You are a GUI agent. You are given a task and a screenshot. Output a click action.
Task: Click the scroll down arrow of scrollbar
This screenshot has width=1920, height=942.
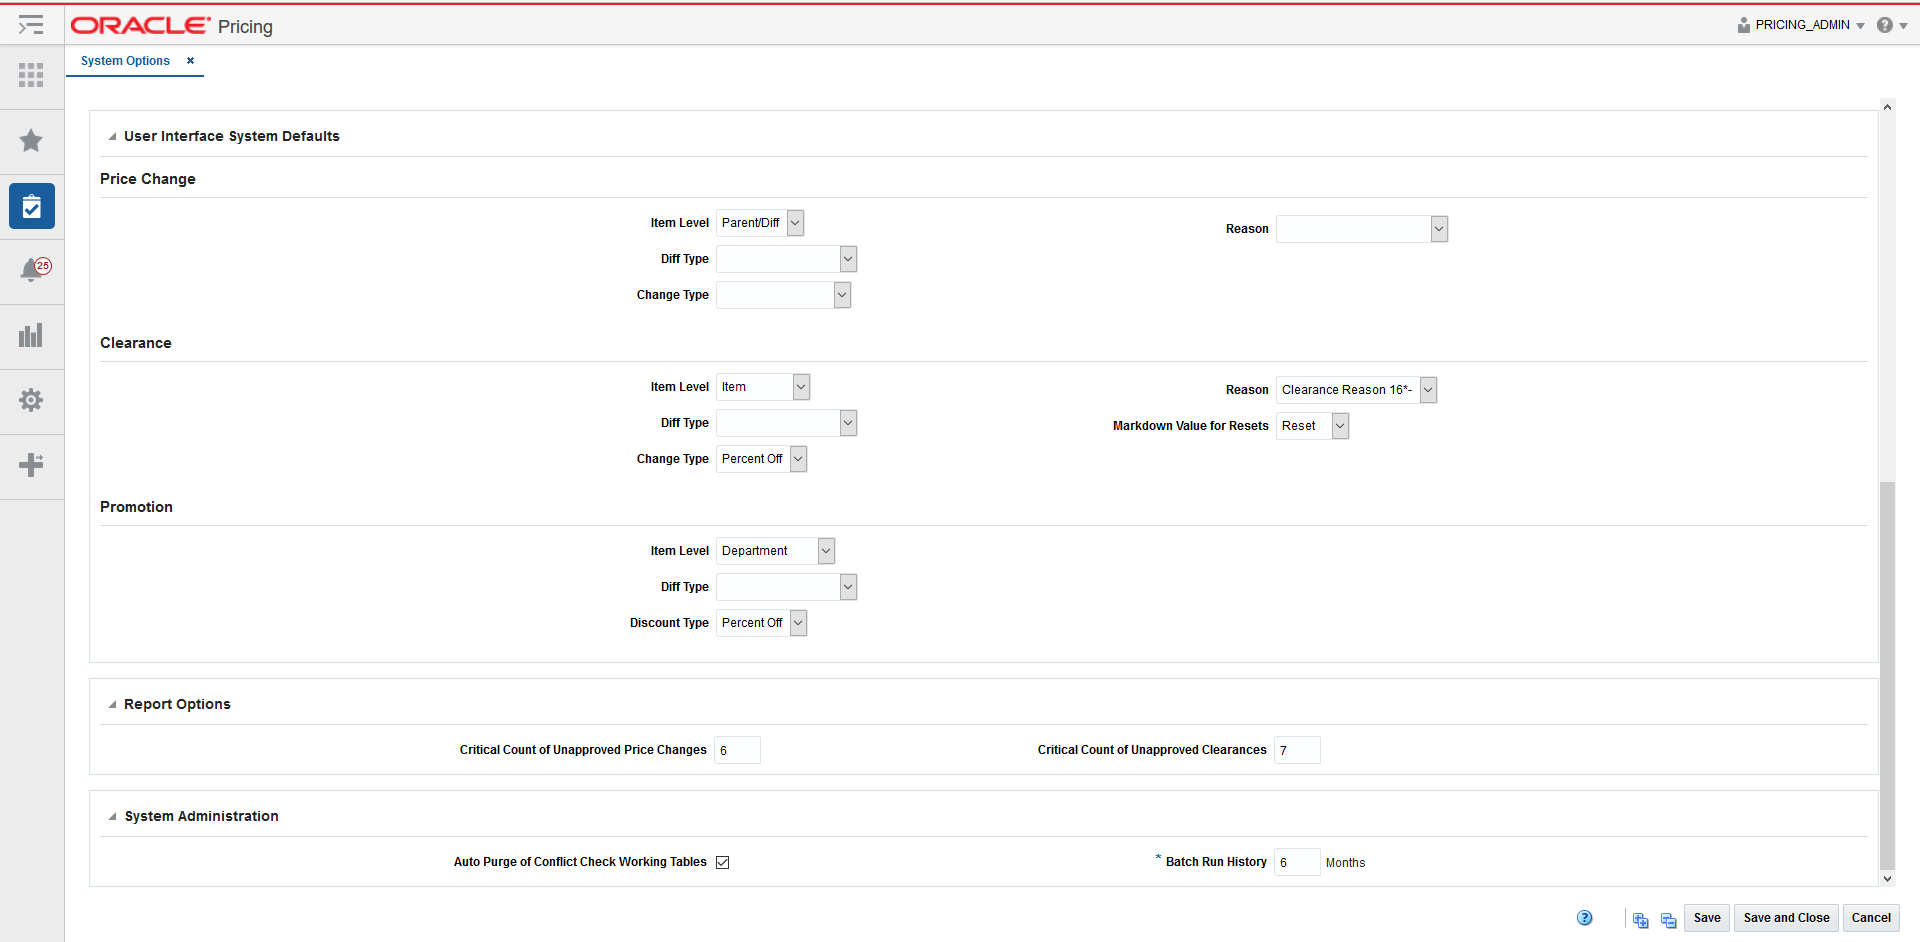[1887, 879]
